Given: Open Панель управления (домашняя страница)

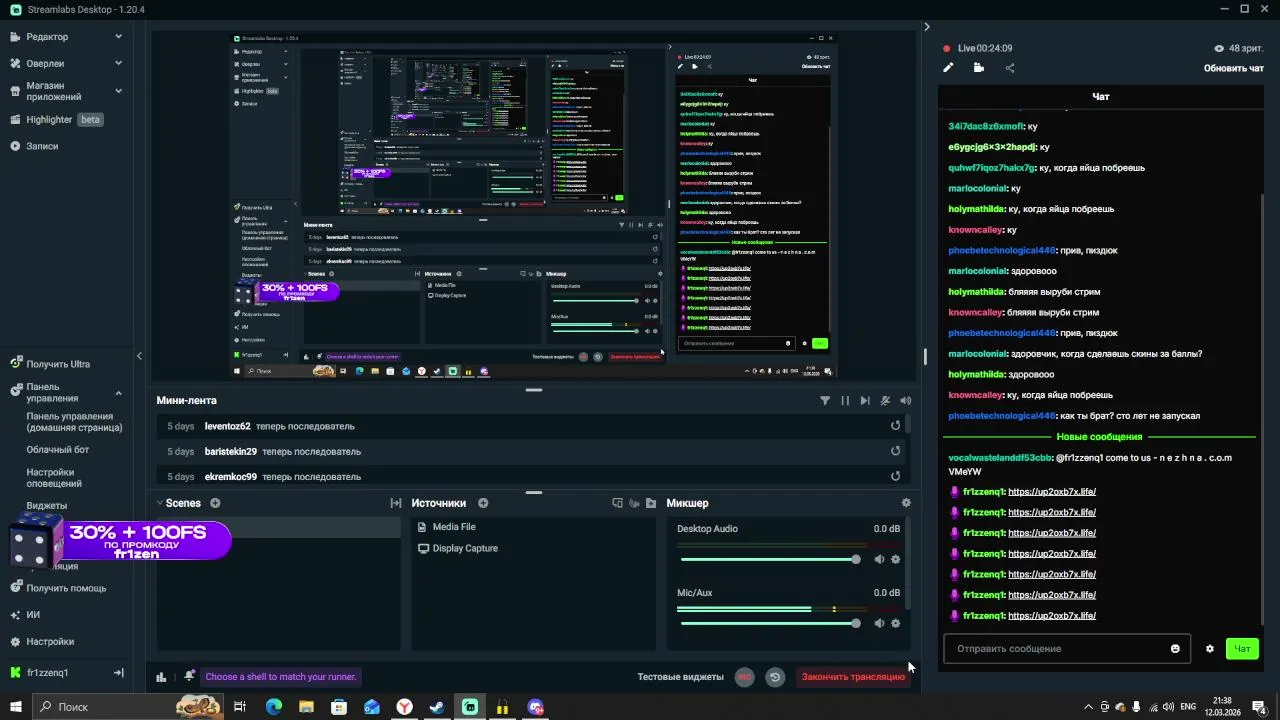Looking at the screenshot, I should click(x=74, y=422).
